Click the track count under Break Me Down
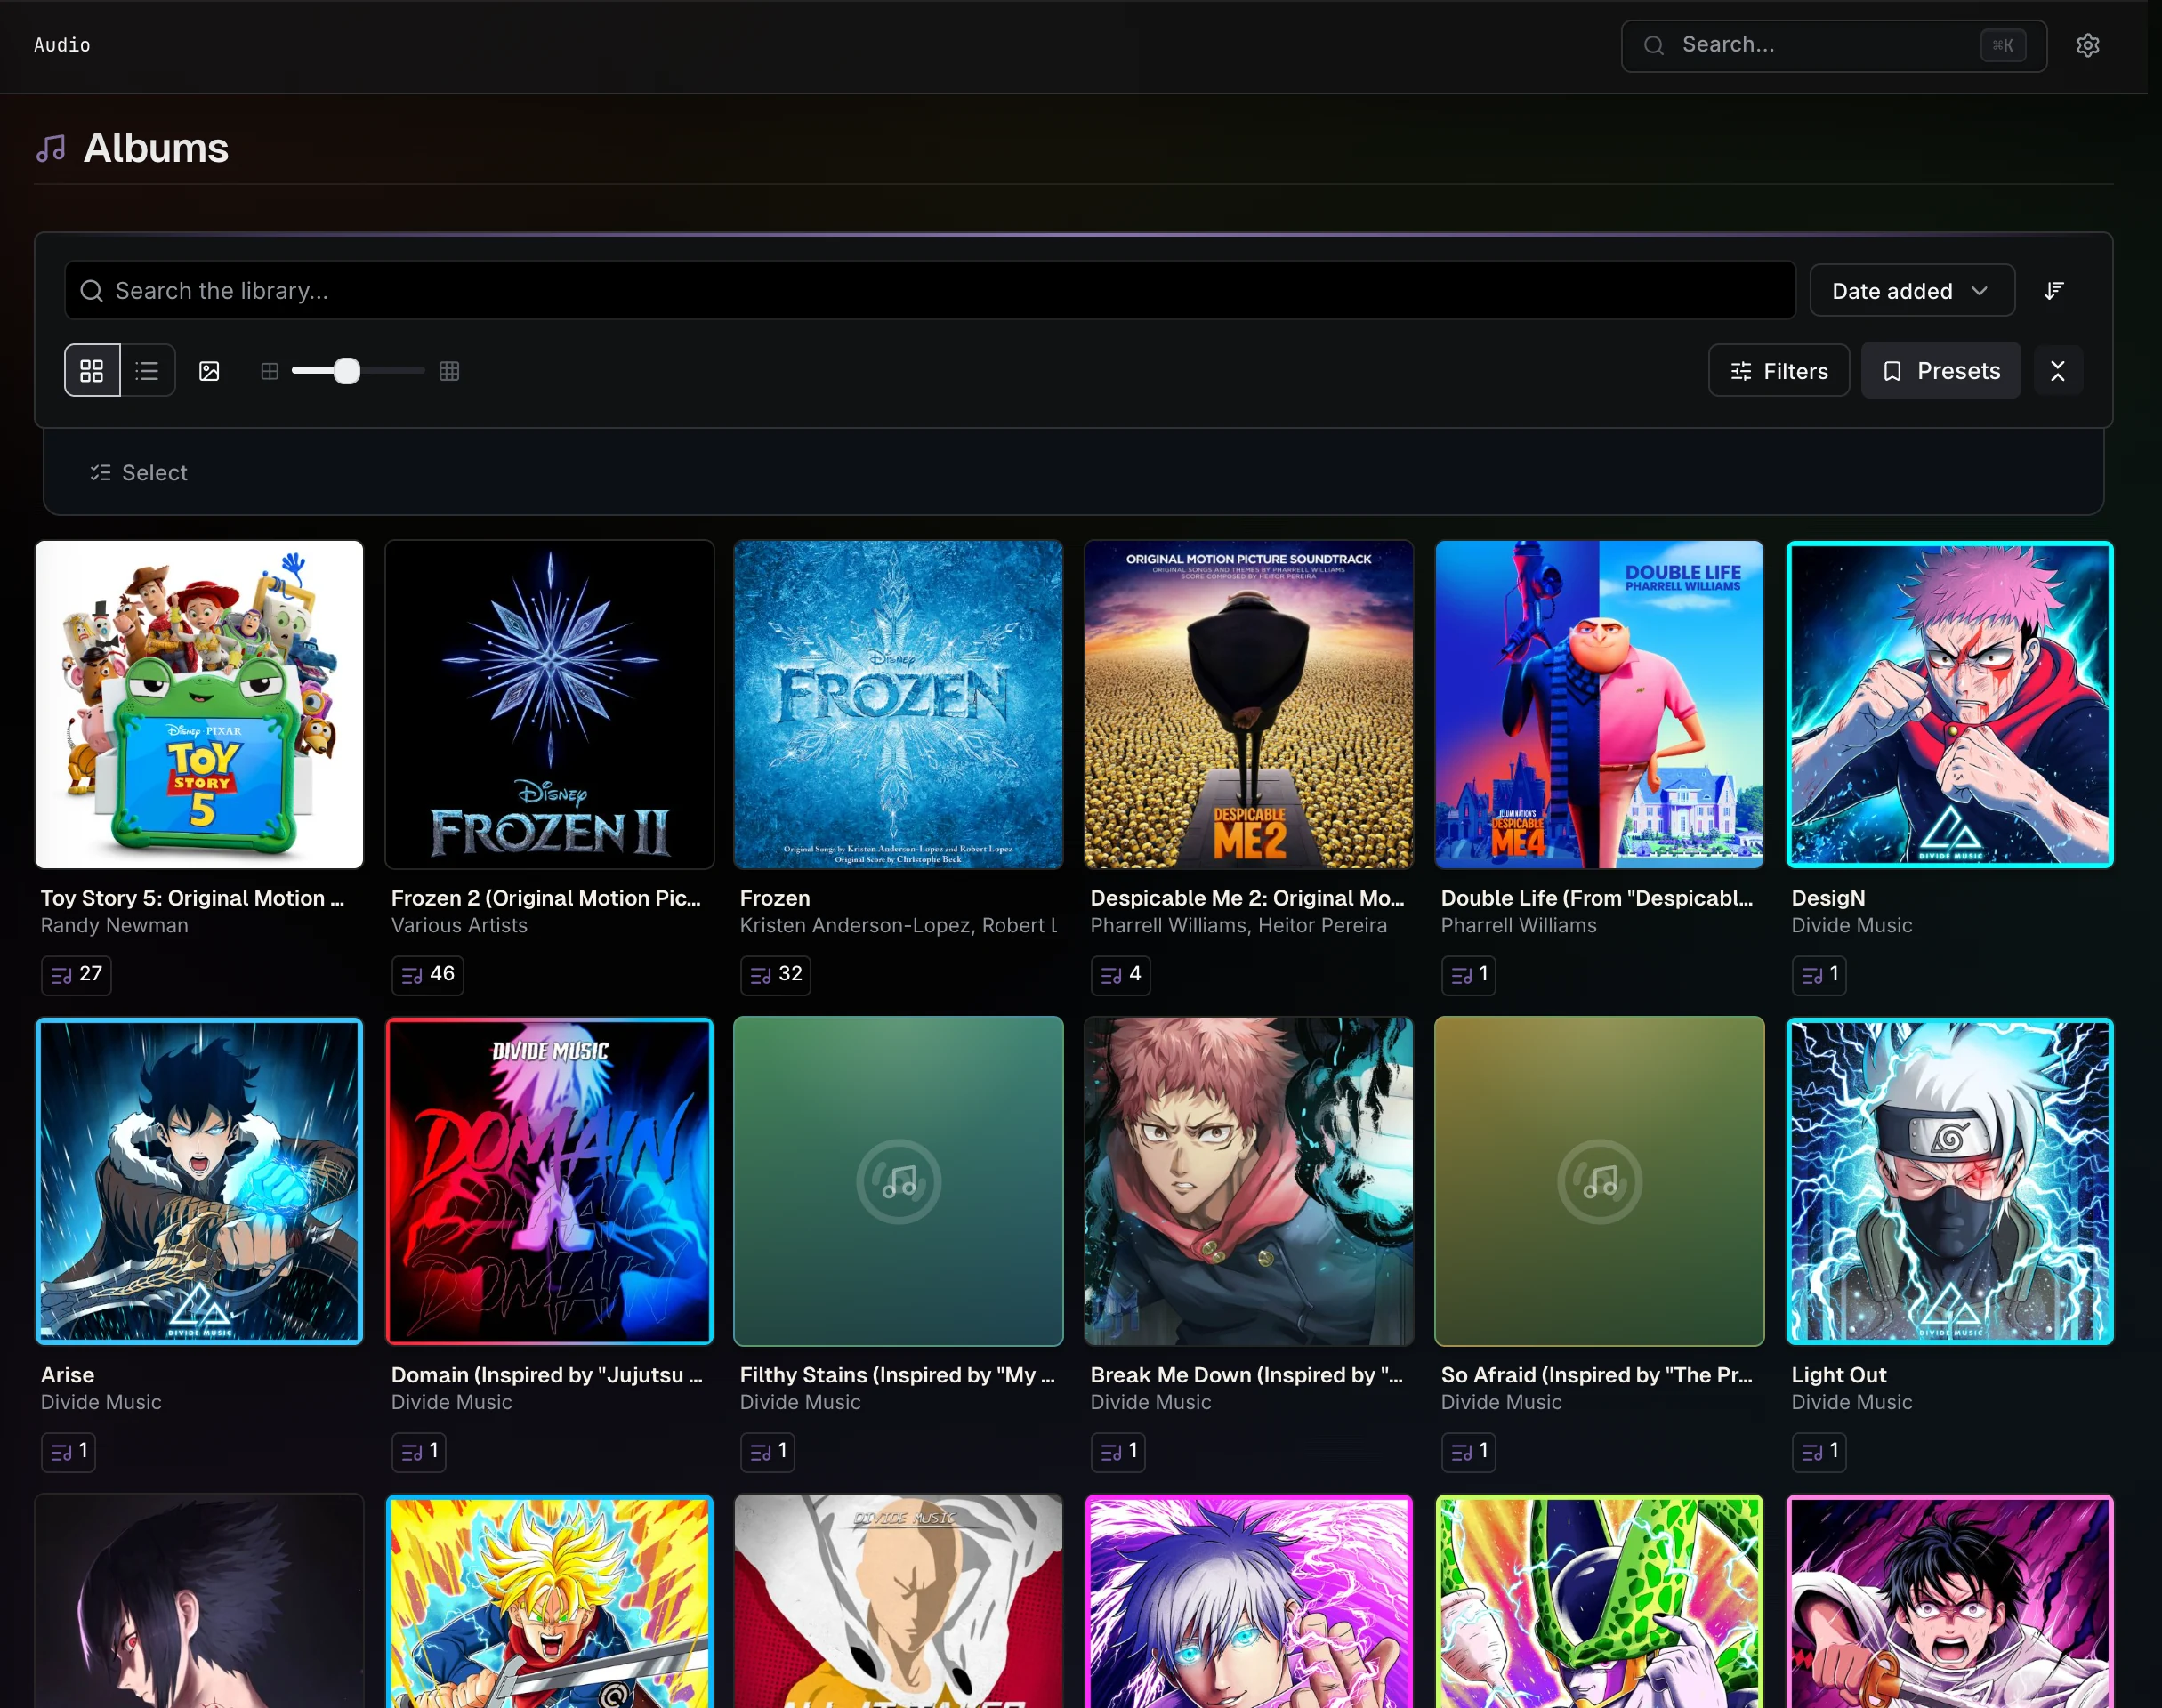 pos(1118,1451)
